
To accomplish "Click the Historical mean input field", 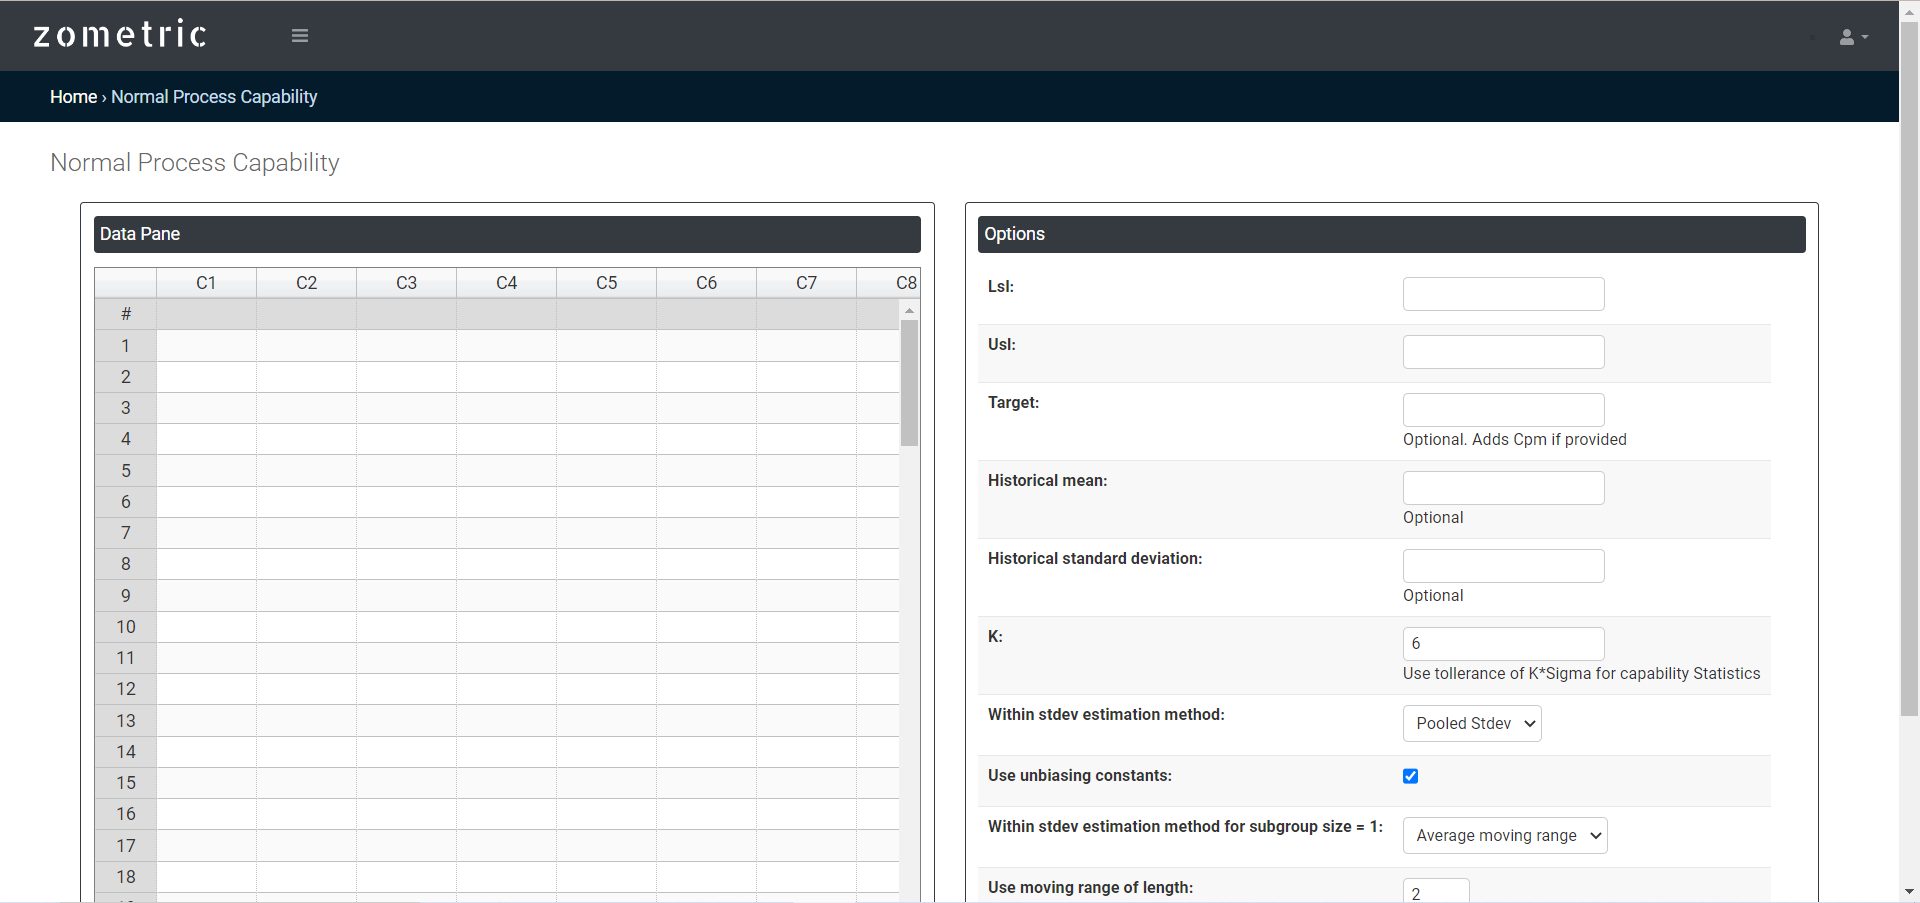I will click(x=1503, y=488).
